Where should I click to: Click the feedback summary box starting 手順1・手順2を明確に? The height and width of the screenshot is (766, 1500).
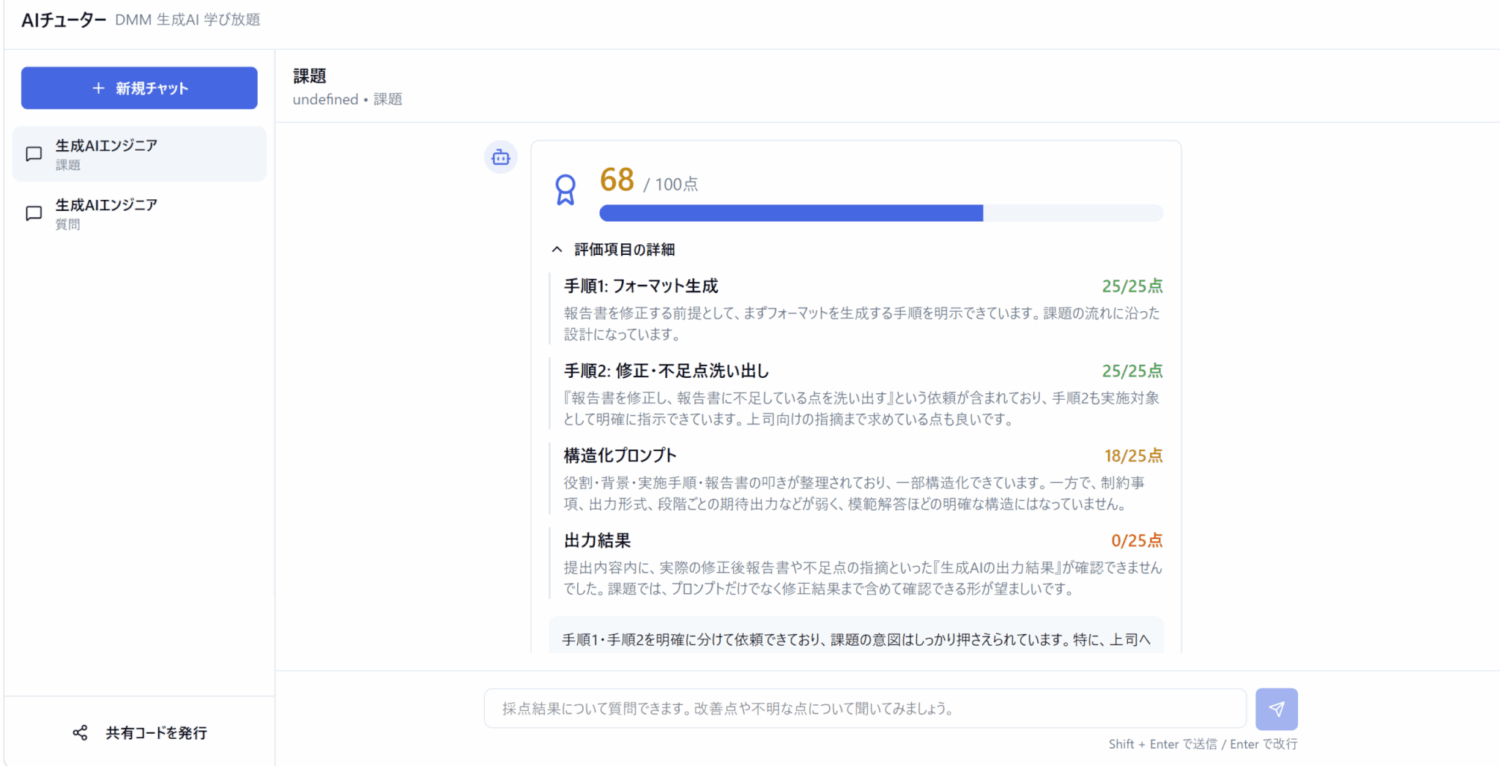pyautogui.click(x=856, y=635)
